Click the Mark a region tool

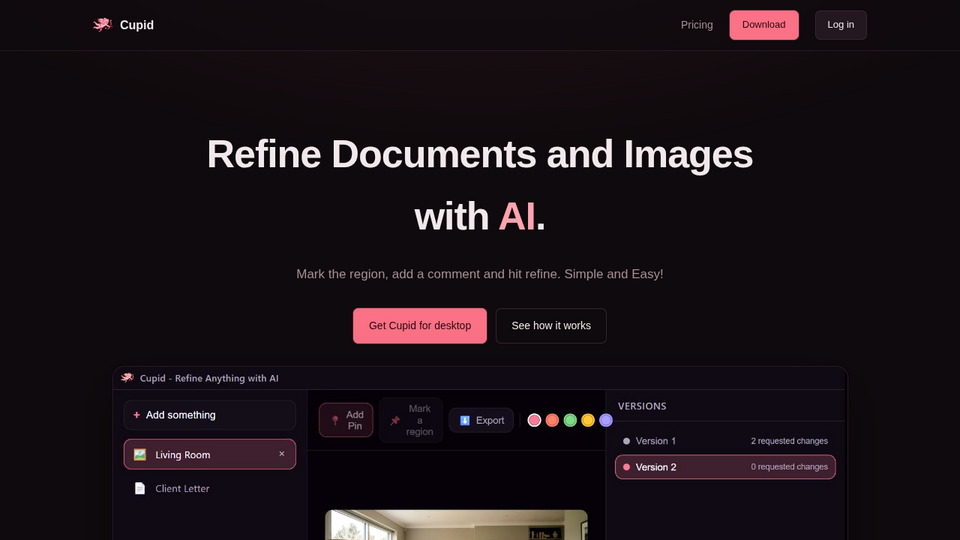411,420
